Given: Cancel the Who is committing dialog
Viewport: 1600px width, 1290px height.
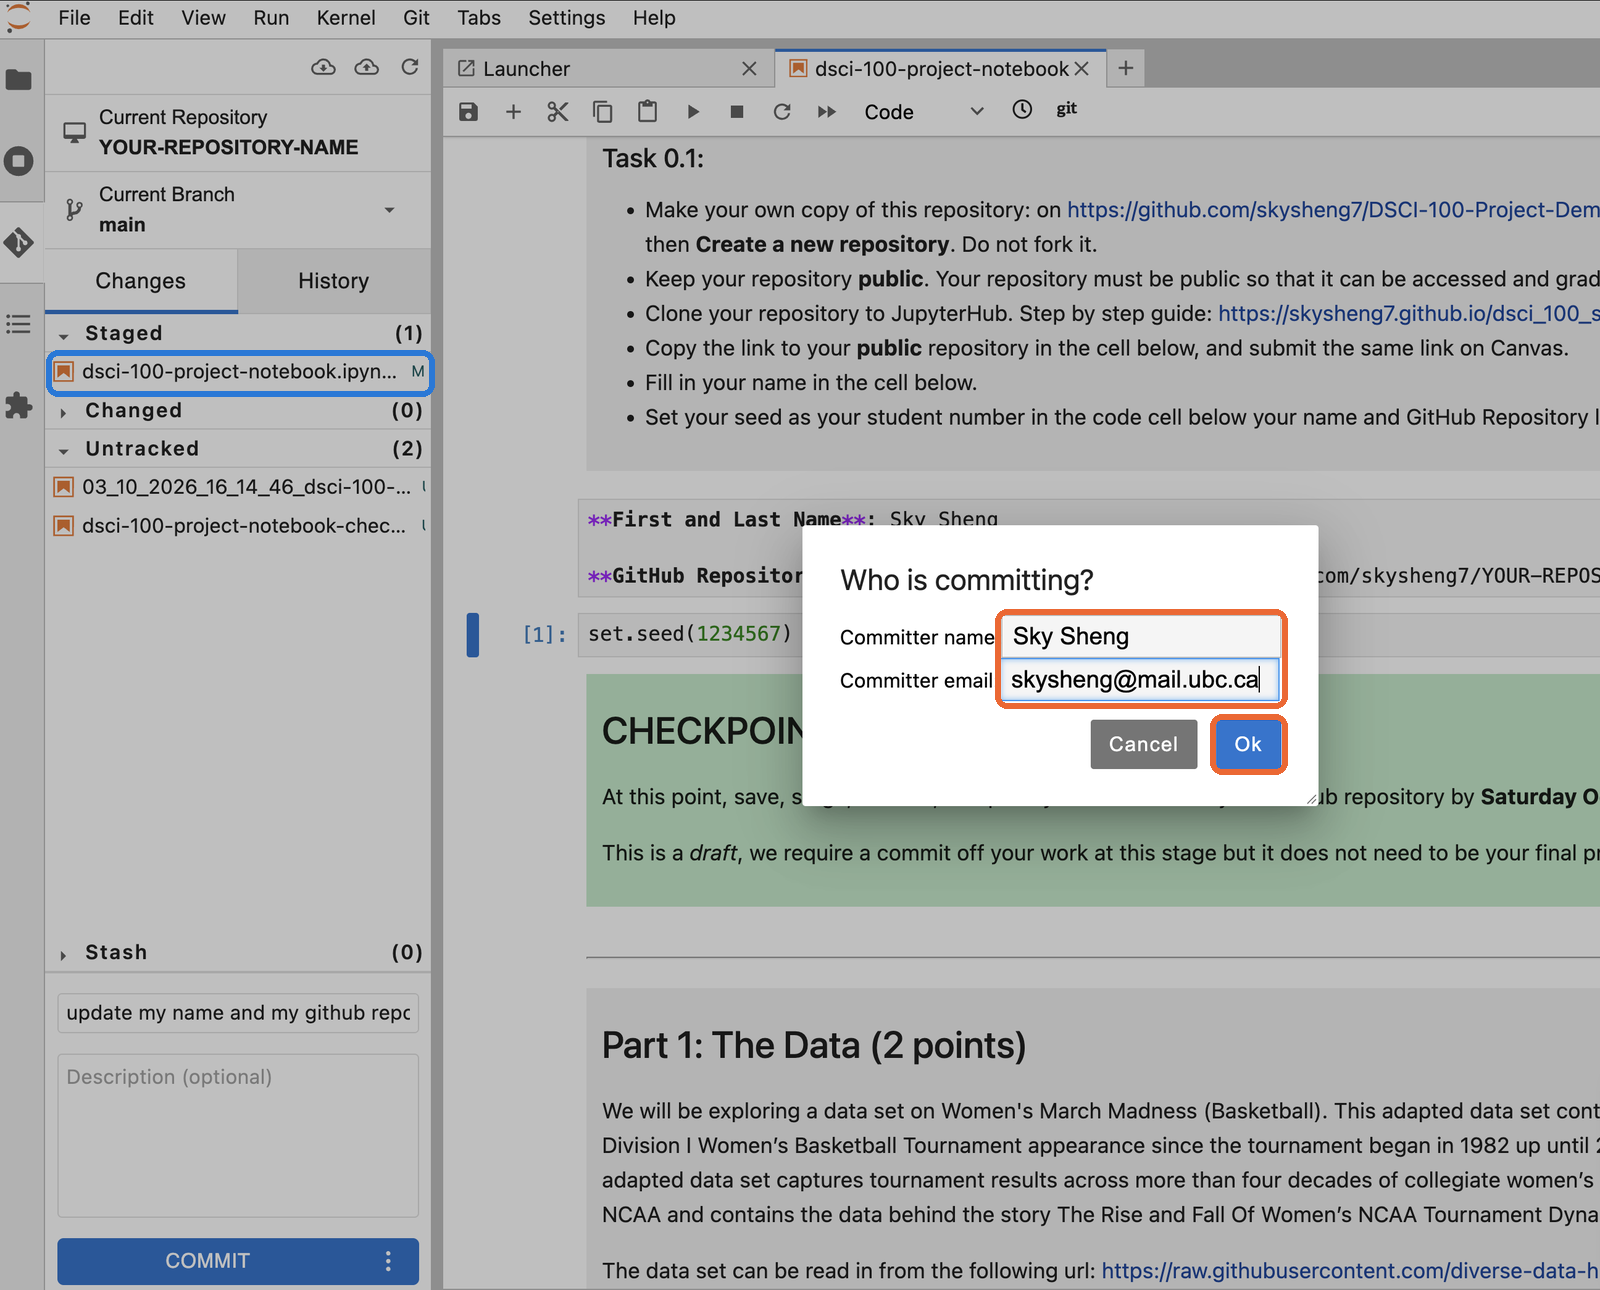Looking at the screenshot, I should 1143,744.
